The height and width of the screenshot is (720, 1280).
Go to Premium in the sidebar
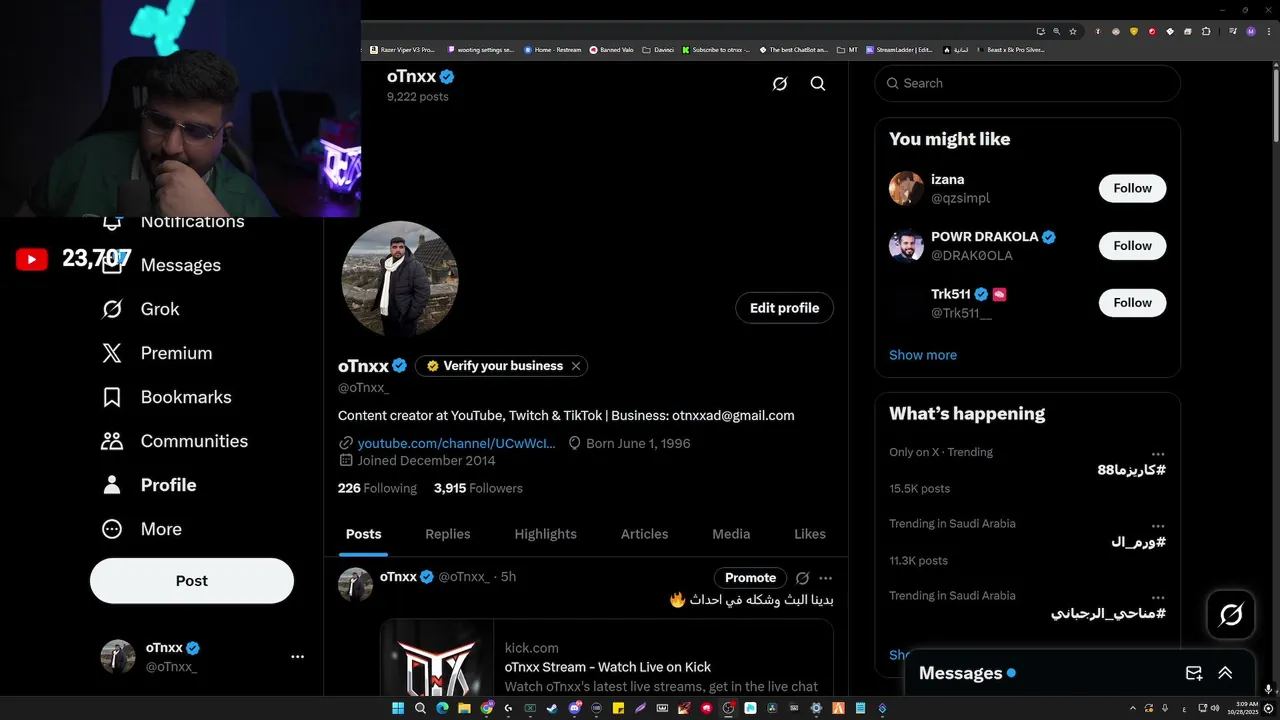(157, 353)
